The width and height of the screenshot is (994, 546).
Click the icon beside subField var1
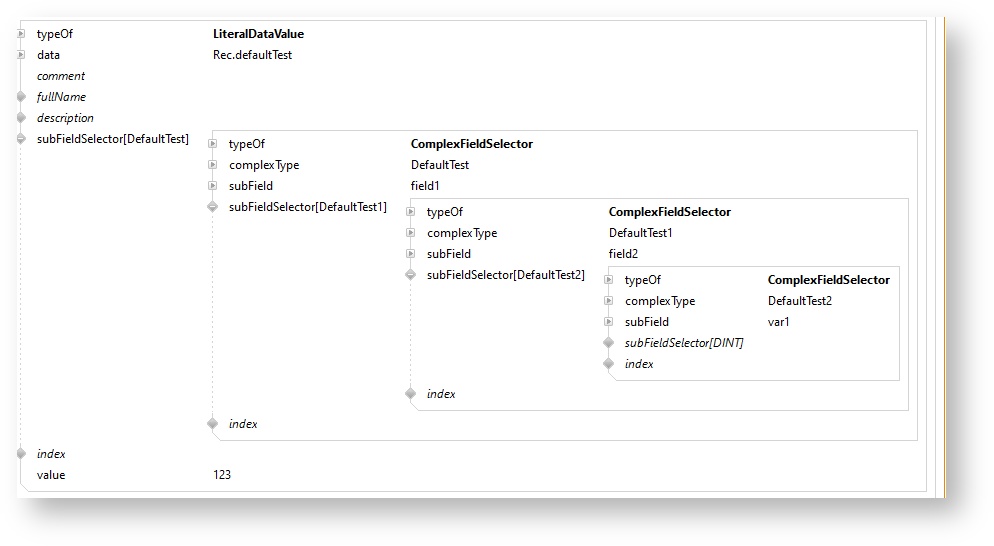point(608,322)
